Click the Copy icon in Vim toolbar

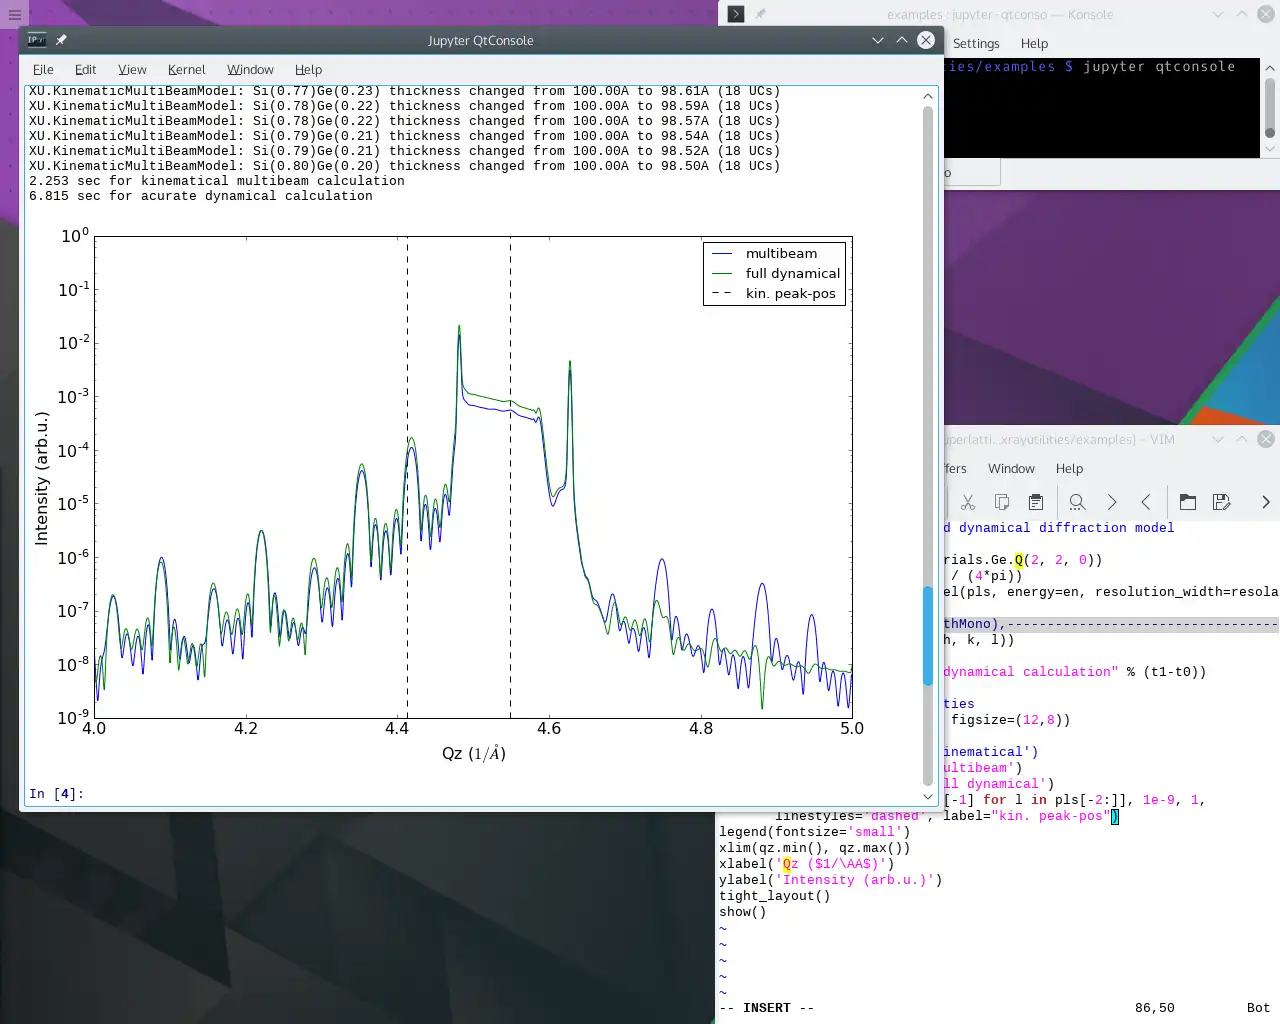click(1002, 502)
